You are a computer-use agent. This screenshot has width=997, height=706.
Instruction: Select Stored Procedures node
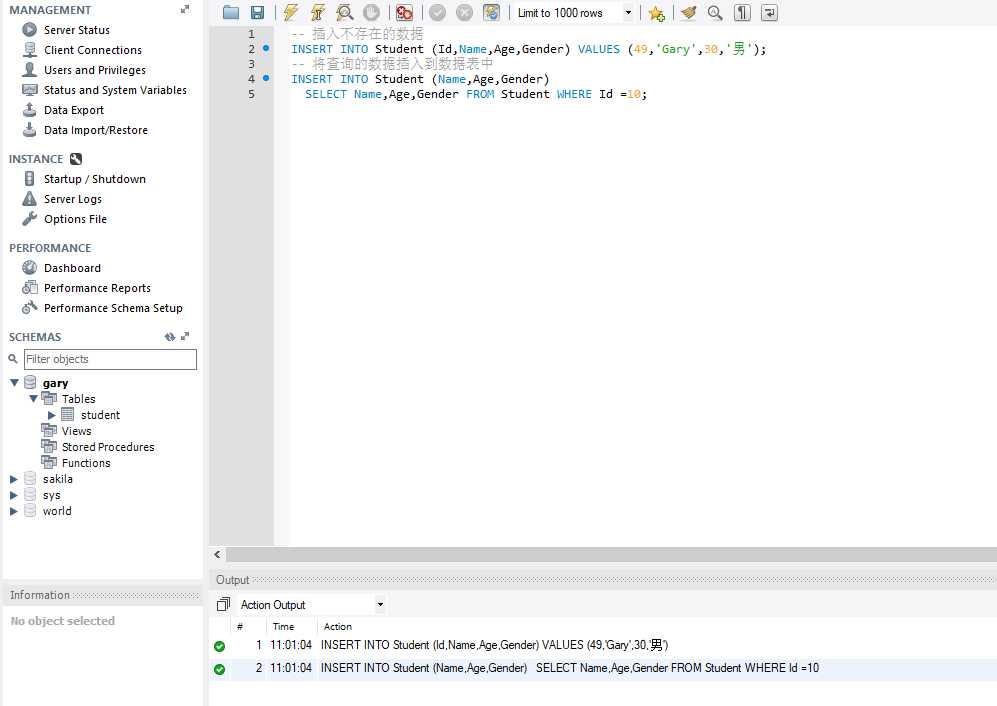tap(108, 447)
